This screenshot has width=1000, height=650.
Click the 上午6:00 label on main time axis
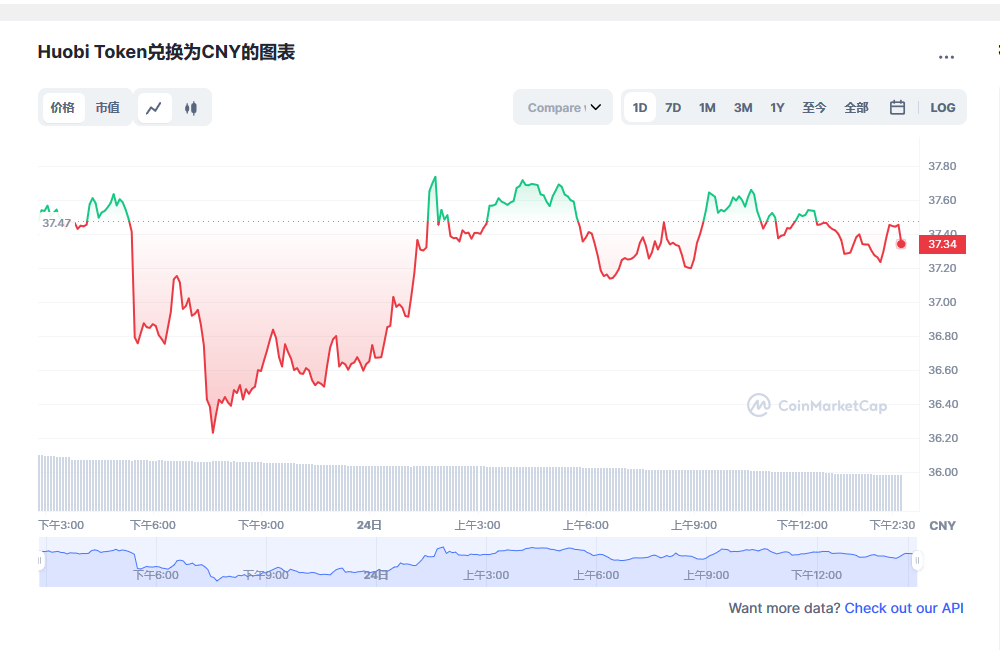pos(585,525)
